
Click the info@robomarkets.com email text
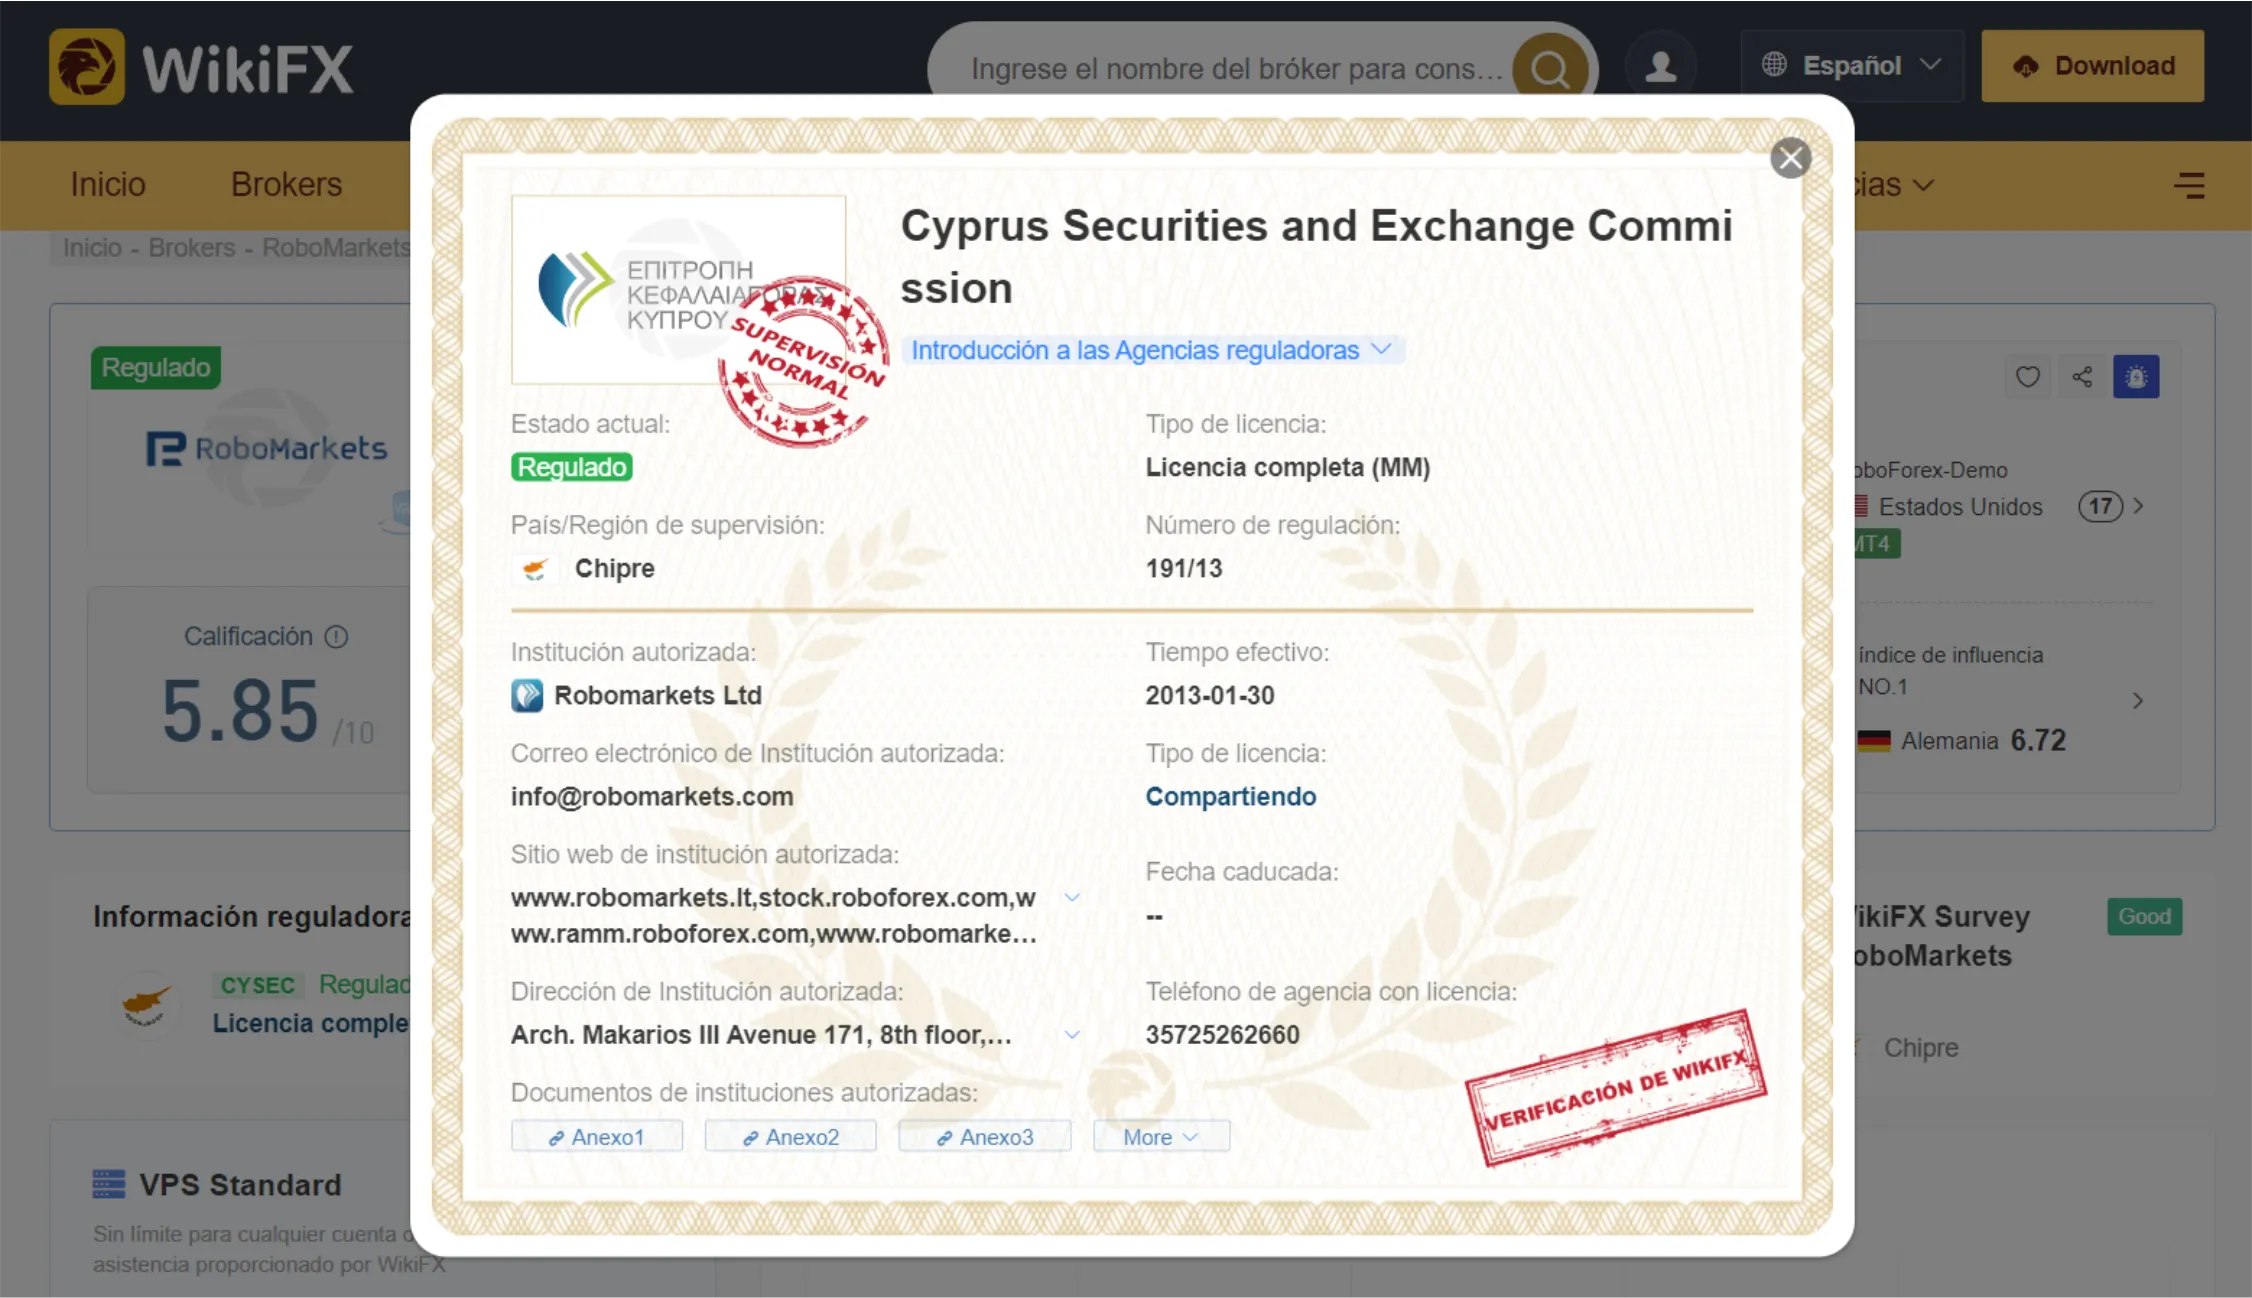point(652,797)
